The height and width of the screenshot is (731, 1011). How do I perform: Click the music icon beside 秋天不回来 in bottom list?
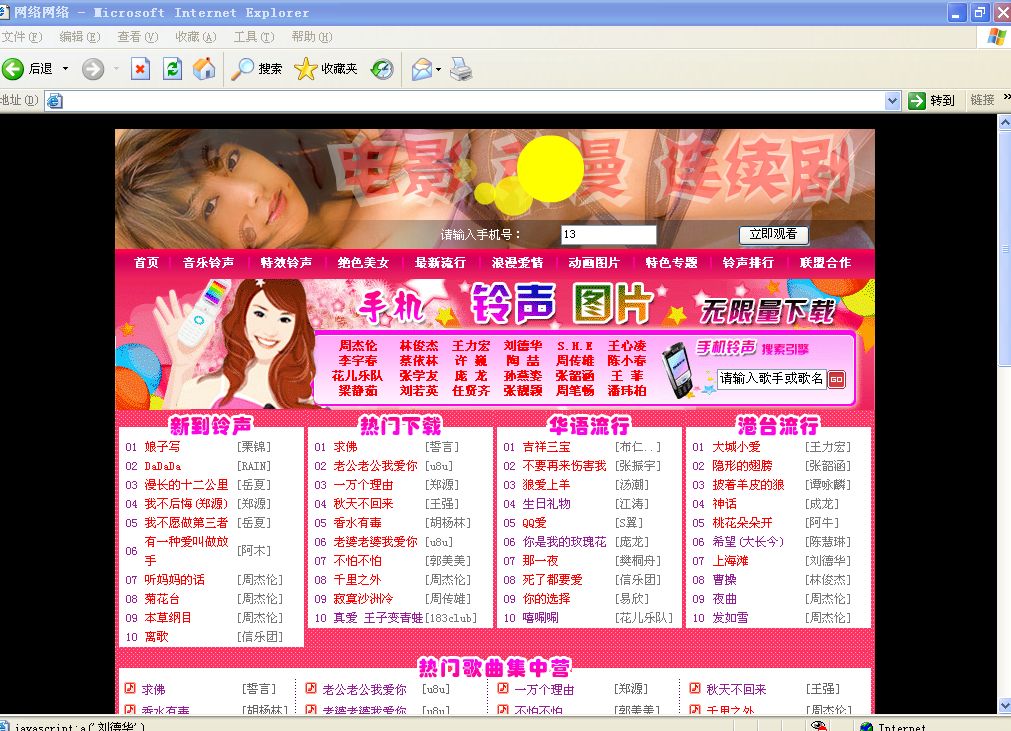[x=695, y=688]
